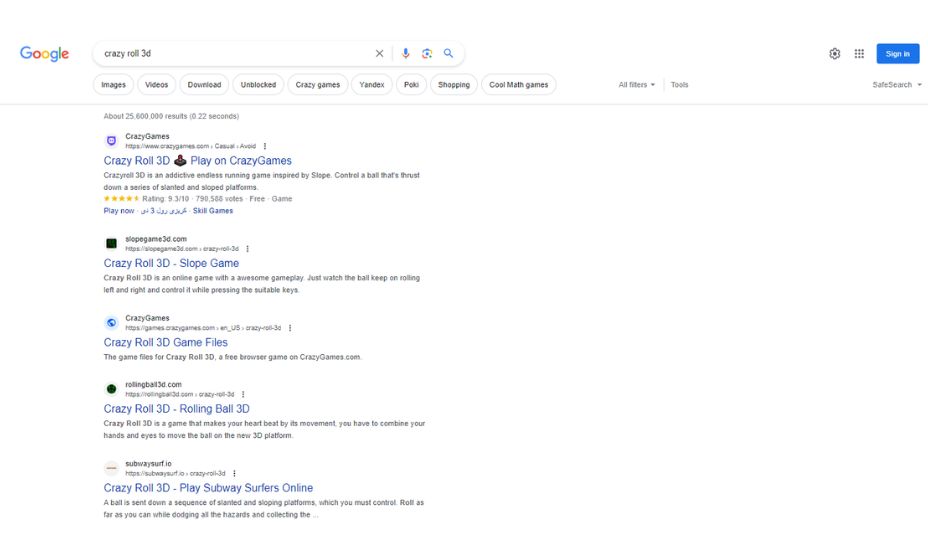This screenshot has width=928, height=557.
Task: Click the star rating in first result
Action: click(121, 199)
